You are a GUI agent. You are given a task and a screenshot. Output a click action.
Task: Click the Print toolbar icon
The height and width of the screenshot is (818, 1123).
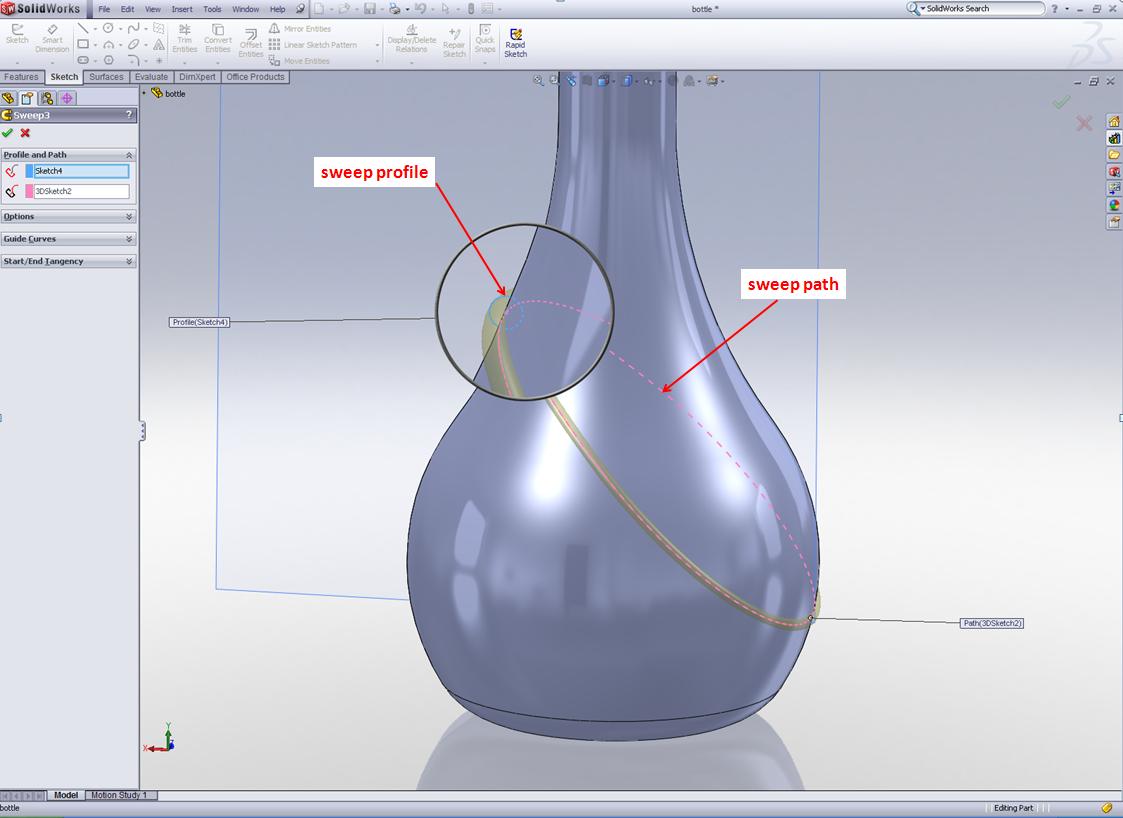coord(394,9)
